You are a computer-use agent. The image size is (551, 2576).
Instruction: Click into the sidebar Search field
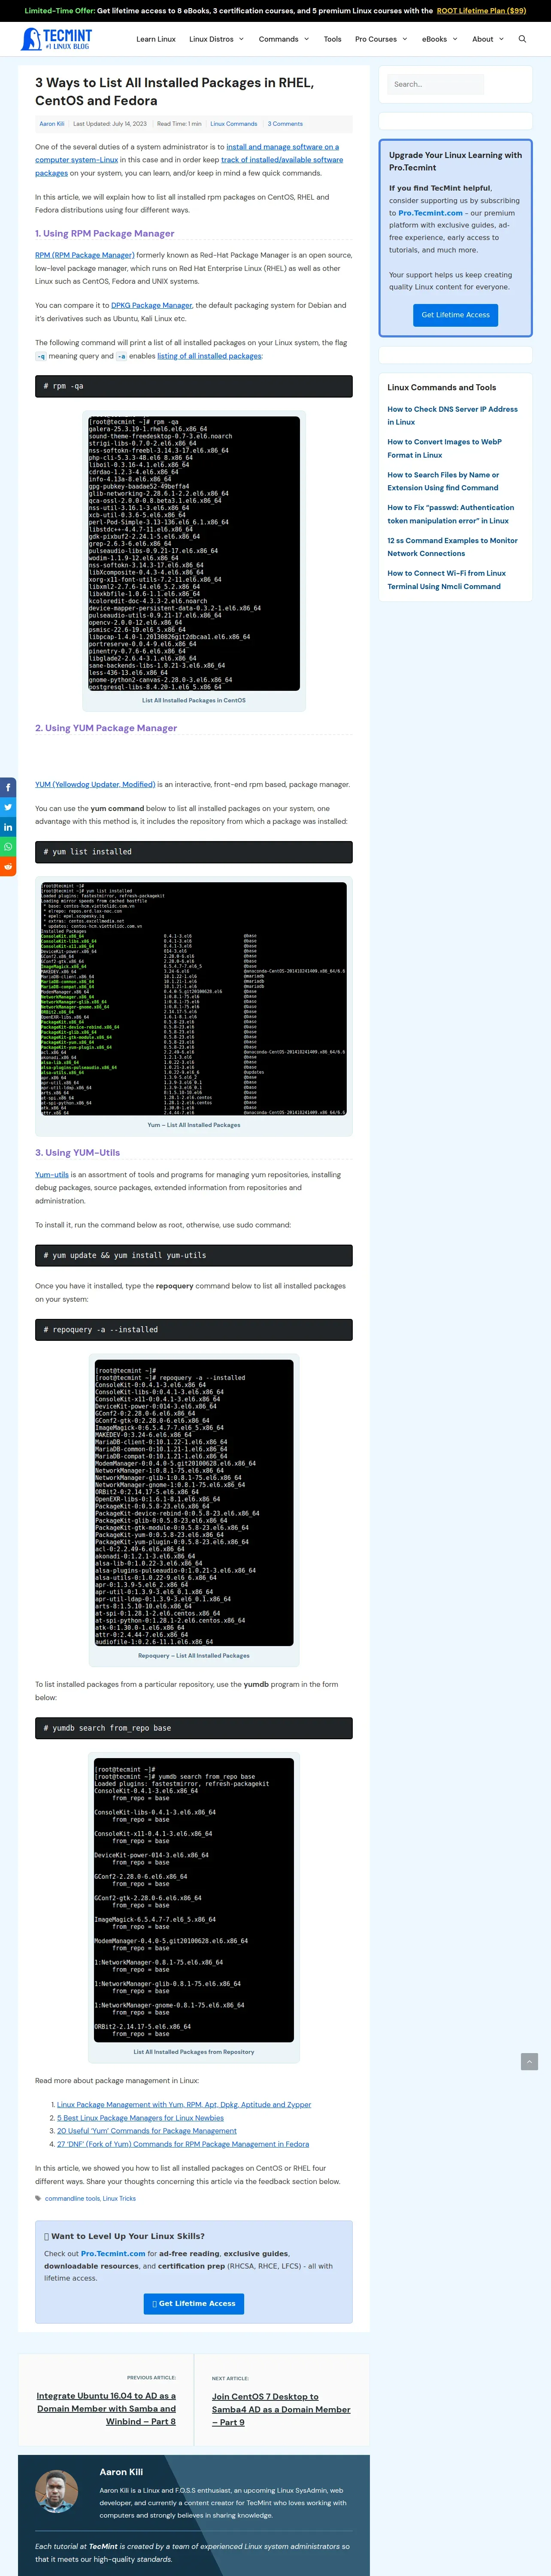(x=436, y=84)
